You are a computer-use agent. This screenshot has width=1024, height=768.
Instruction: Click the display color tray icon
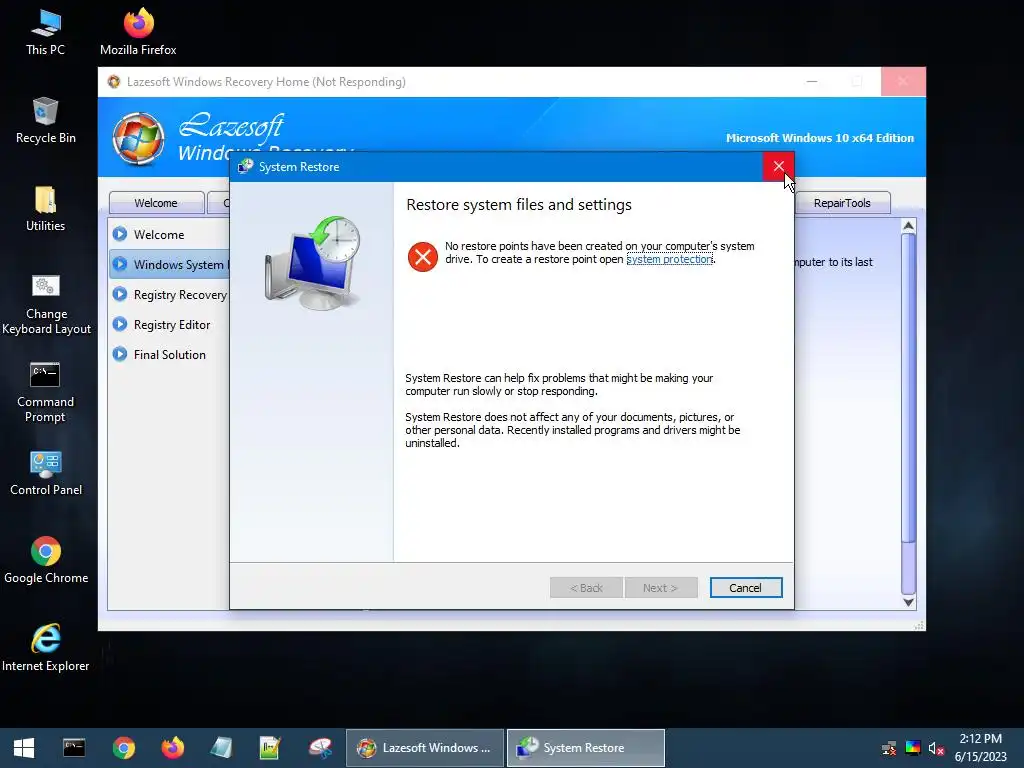point(913,748)
